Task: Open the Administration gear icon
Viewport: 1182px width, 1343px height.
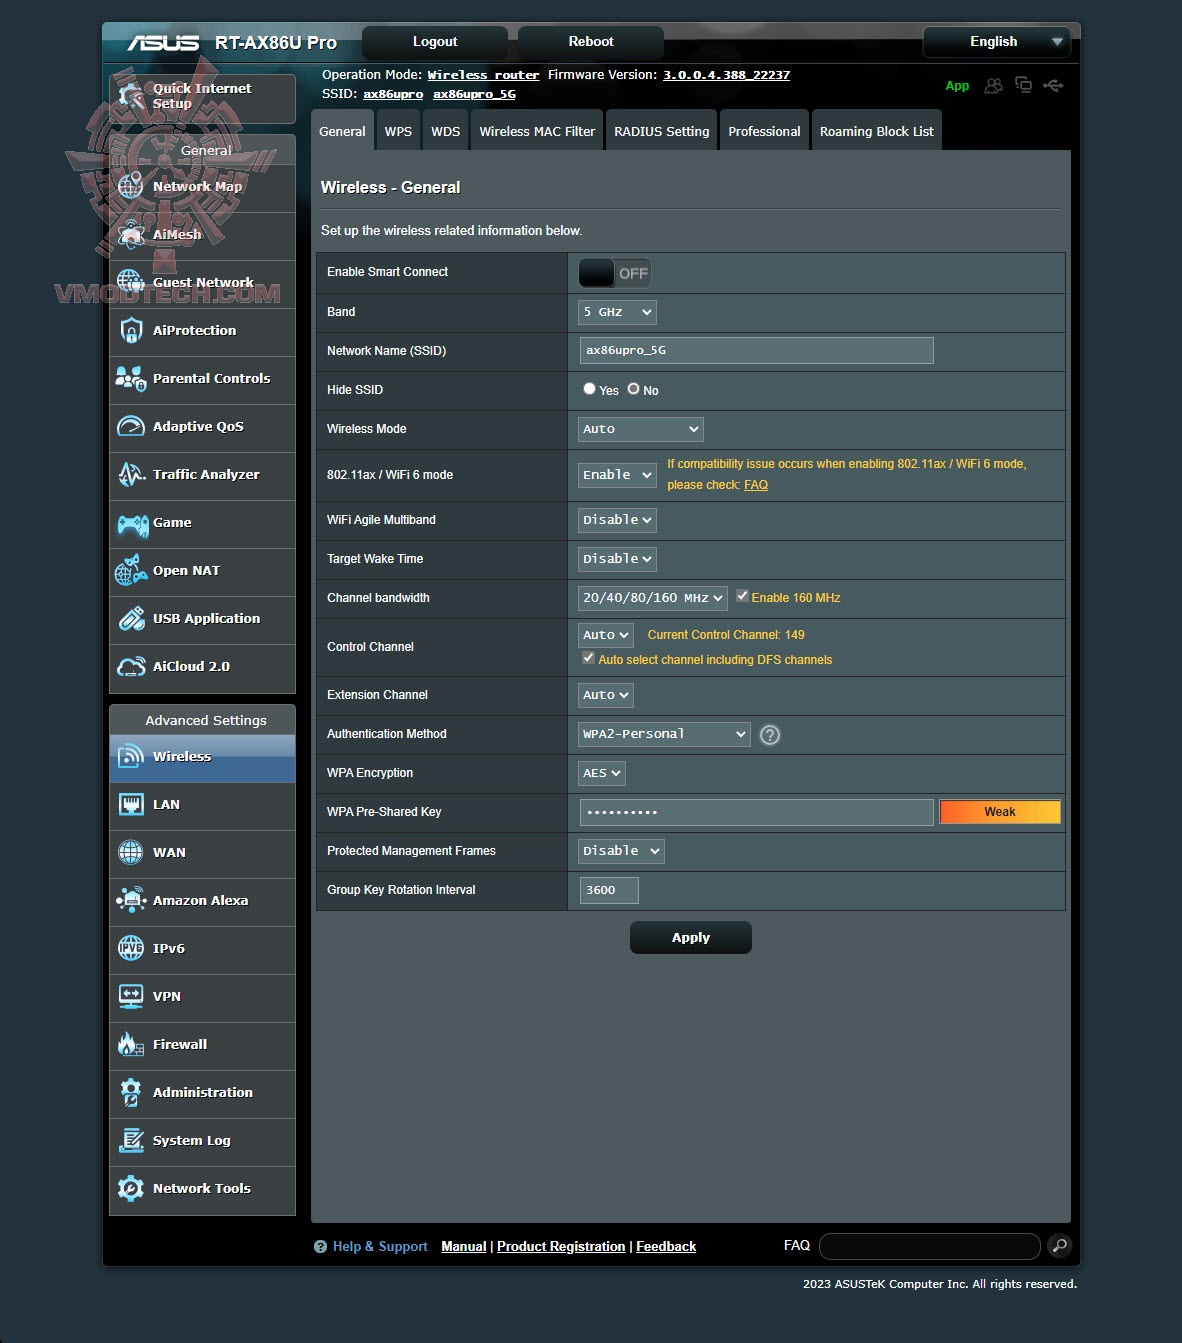Action: [131, 1093]
